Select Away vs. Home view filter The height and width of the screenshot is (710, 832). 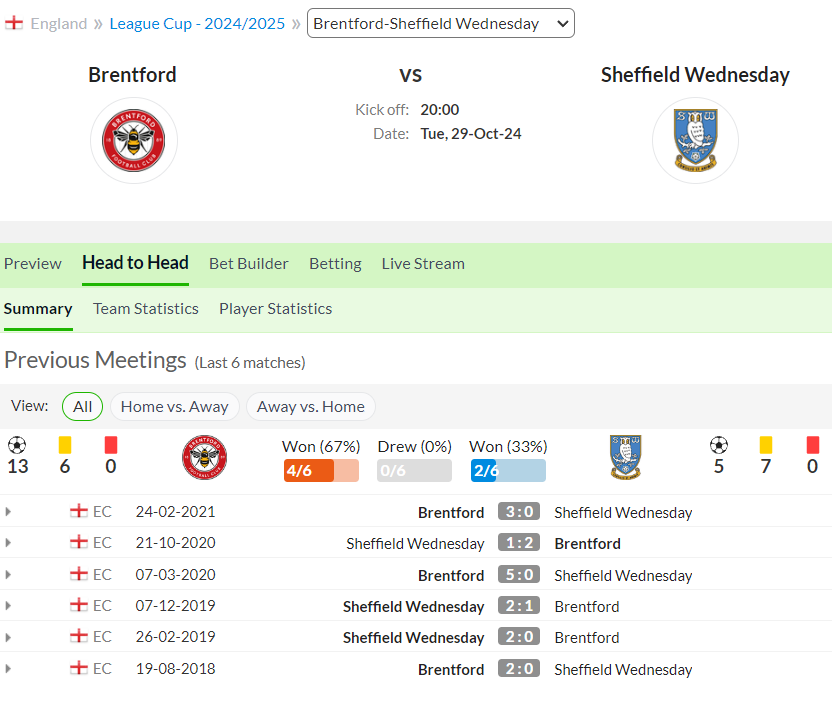(x=310, y=406)
